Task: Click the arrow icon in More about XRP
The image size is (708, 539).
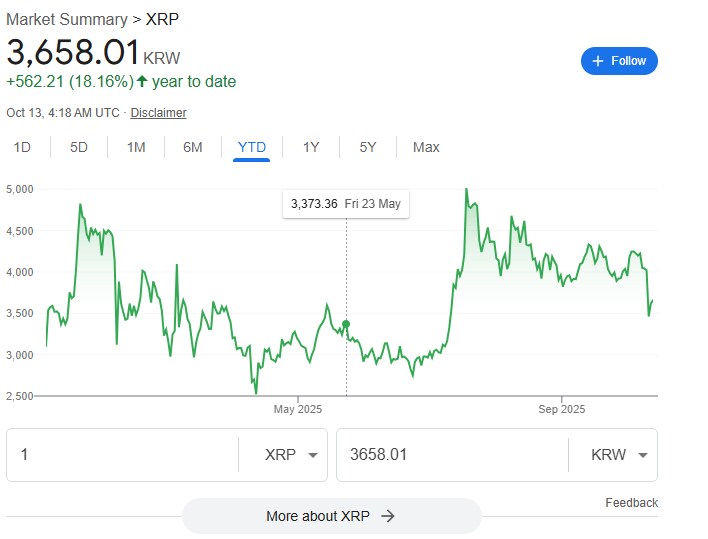Action: [388, 516]
